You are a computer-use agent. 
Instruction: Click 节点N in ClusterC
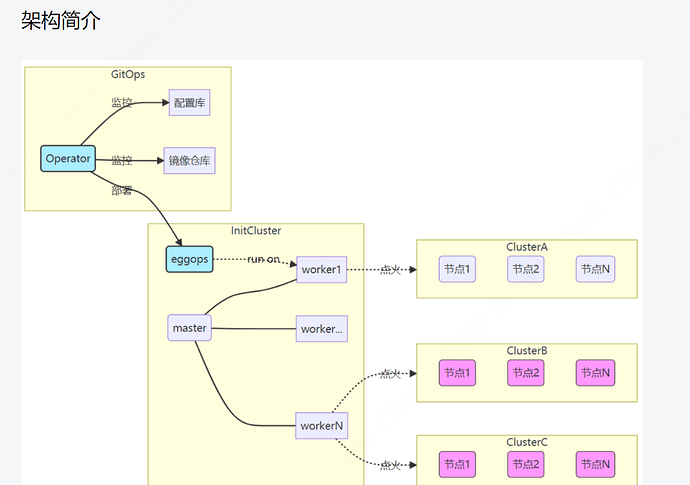click(x=595, y=464)
